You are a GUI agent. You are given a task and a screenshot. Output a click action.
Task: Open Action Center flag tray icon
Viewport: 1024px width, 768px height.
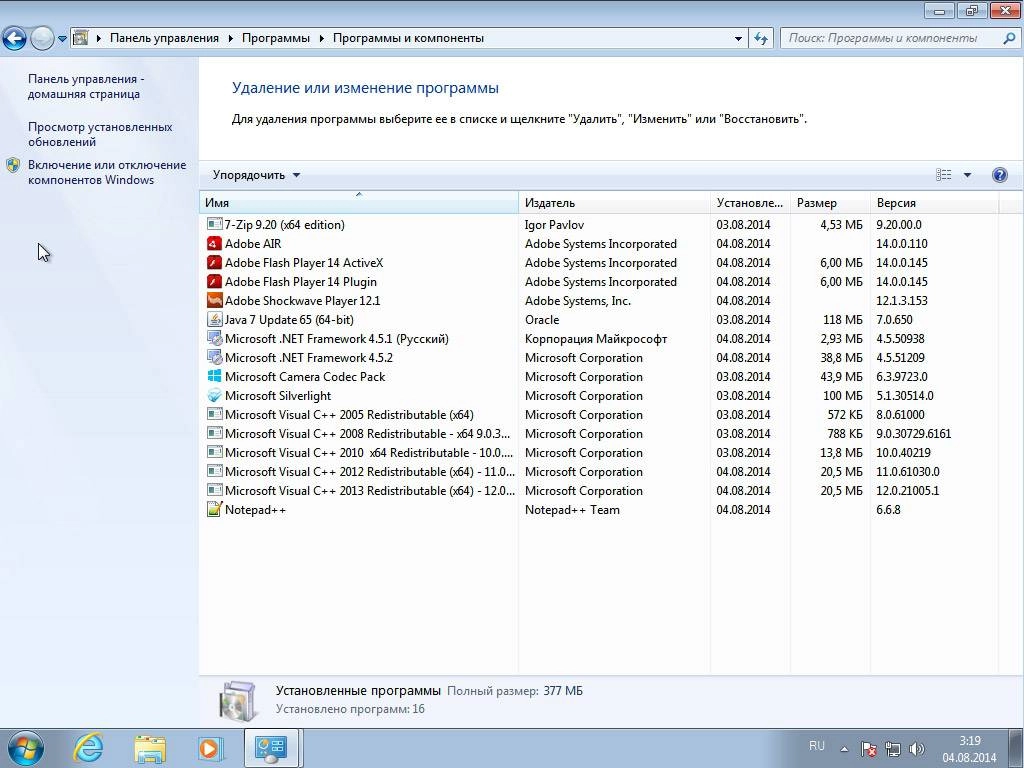pos(869,748)
